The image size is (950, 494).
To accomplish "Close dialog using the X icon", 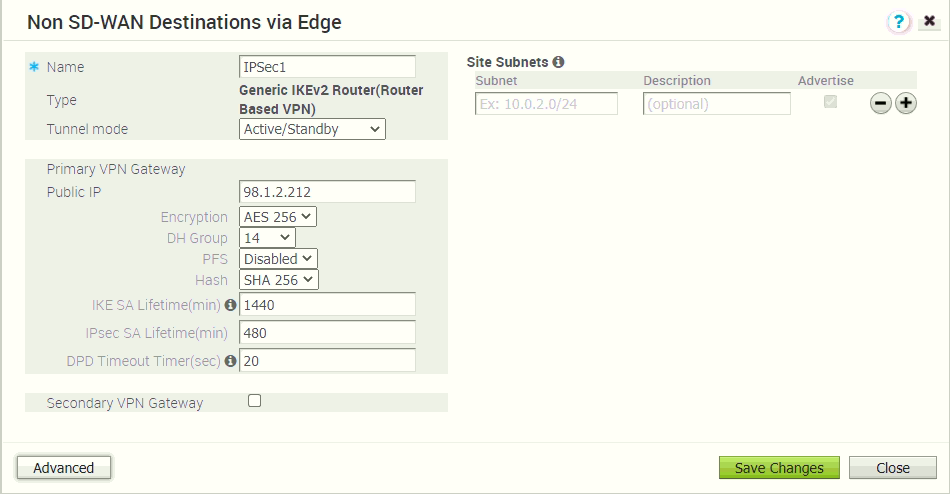I will [930, 21].
